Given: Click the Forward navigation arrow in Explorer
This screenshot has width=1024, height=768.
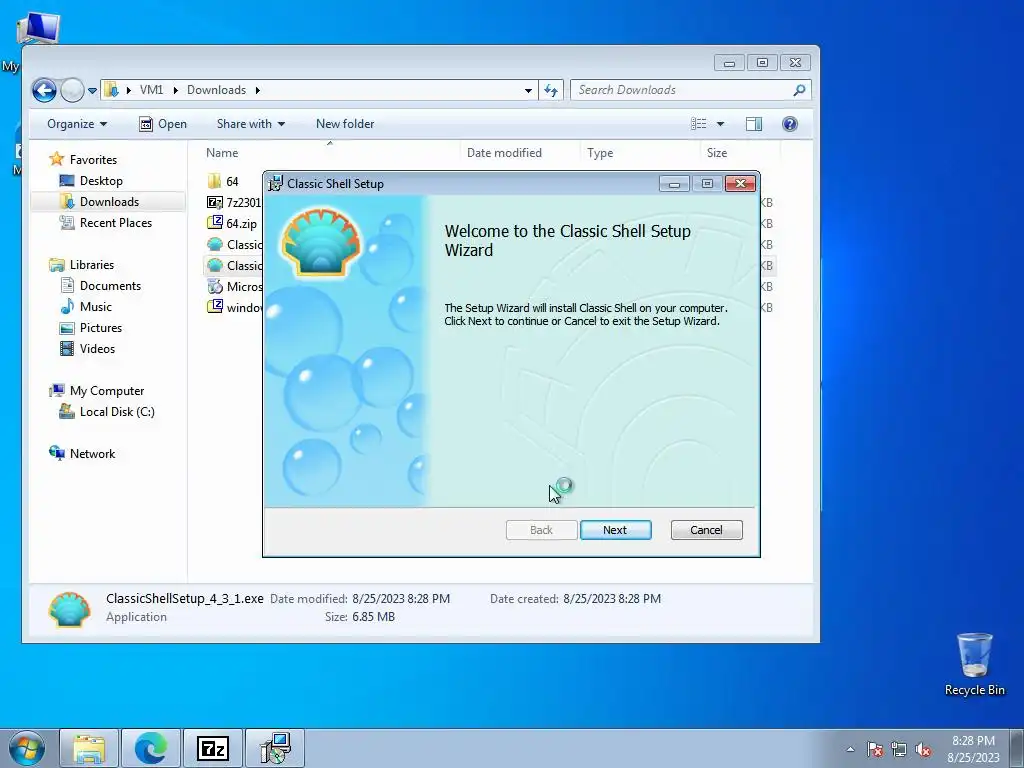Looking at the screenshot, I should 72,90.
